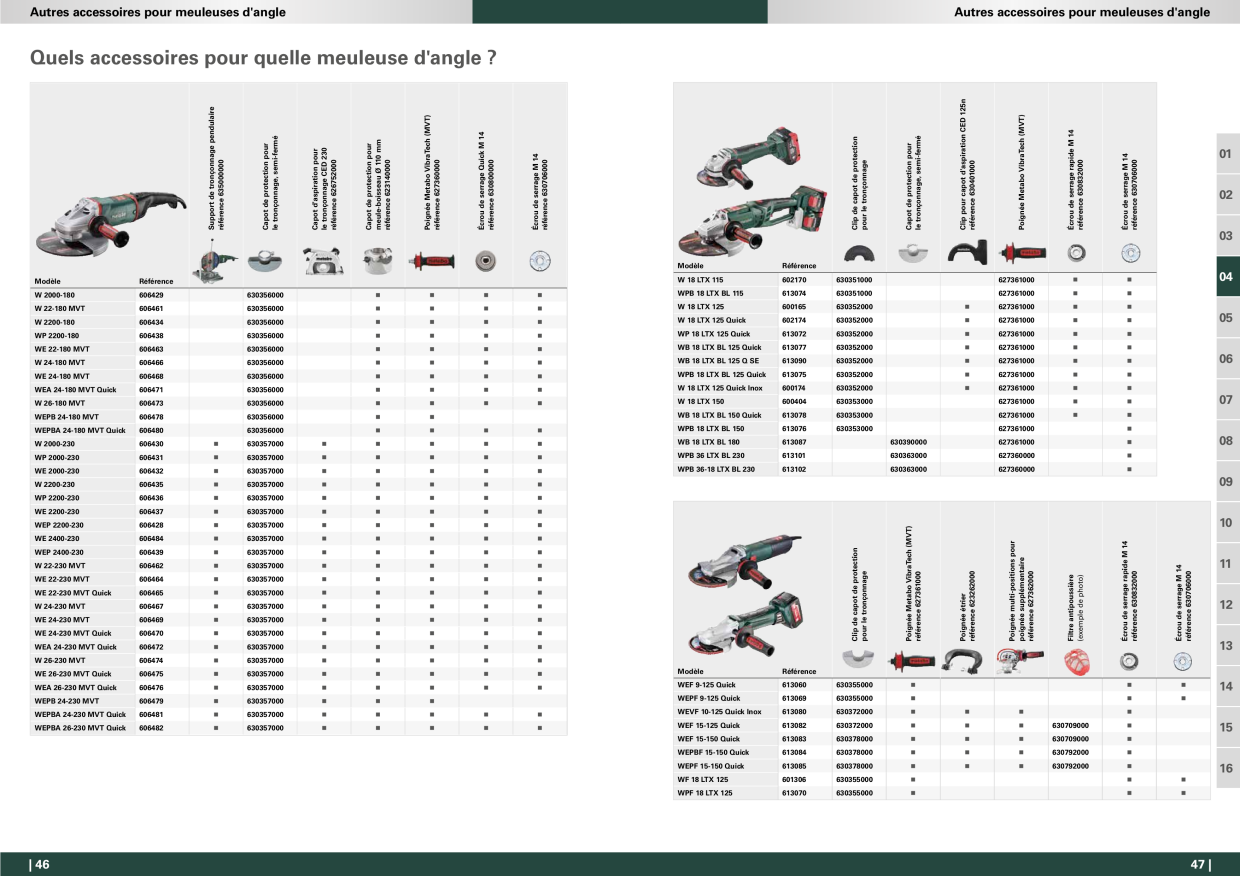This screenshot has width=1240, height=876.
Task: Click the guard clip icon in top-right table
Action: pos(858,253)
